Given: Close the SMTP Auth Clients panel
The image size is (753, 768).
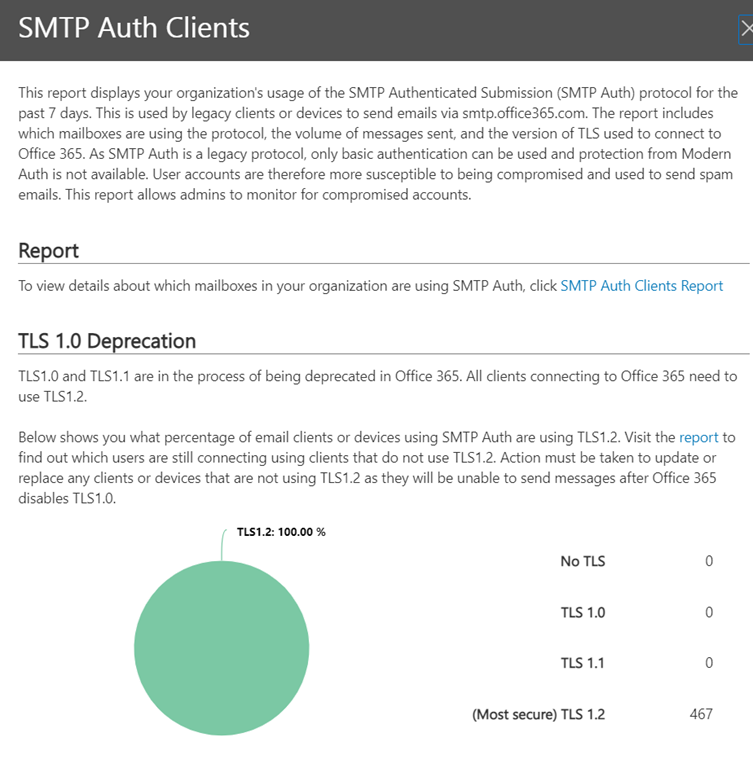Looking at the screenshot, I should 745,30.
